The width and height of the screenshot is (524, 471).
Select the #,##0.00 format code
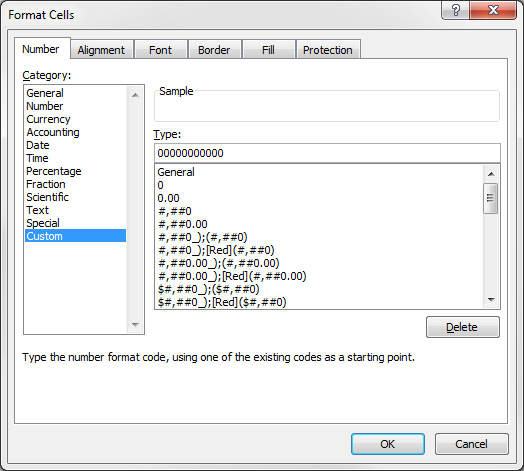[183, 224]
